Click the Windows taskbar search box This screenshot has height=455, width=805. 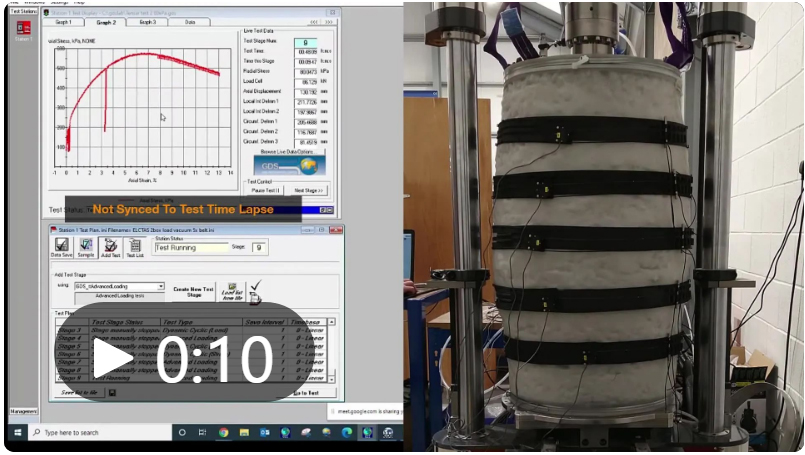pos(100,432)
